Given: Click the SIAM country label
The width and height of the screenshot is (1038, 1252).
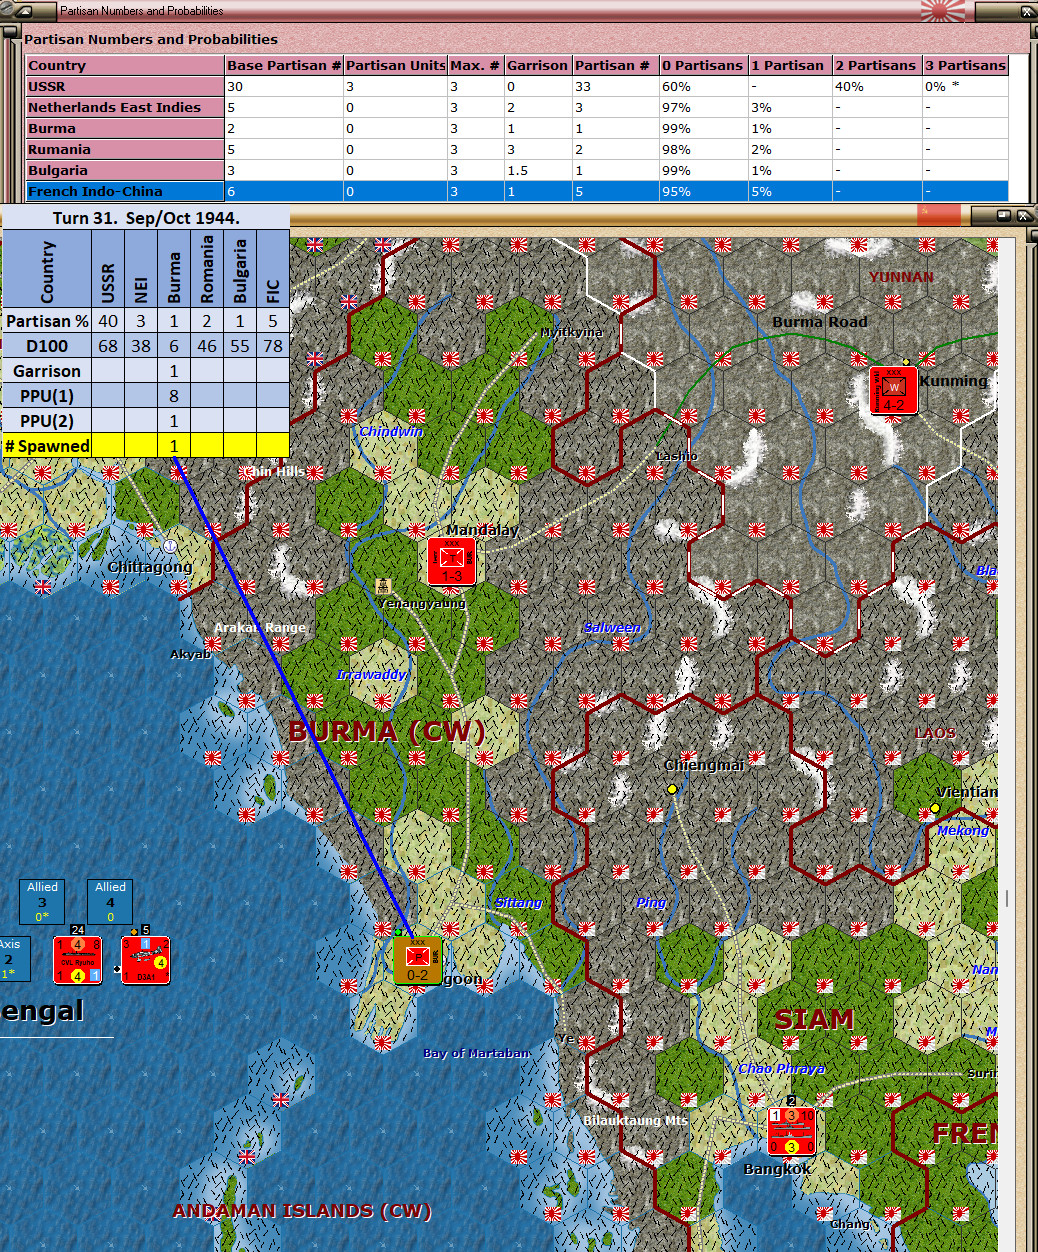Looking at the screenshot, I should (x=814, y=1019).
